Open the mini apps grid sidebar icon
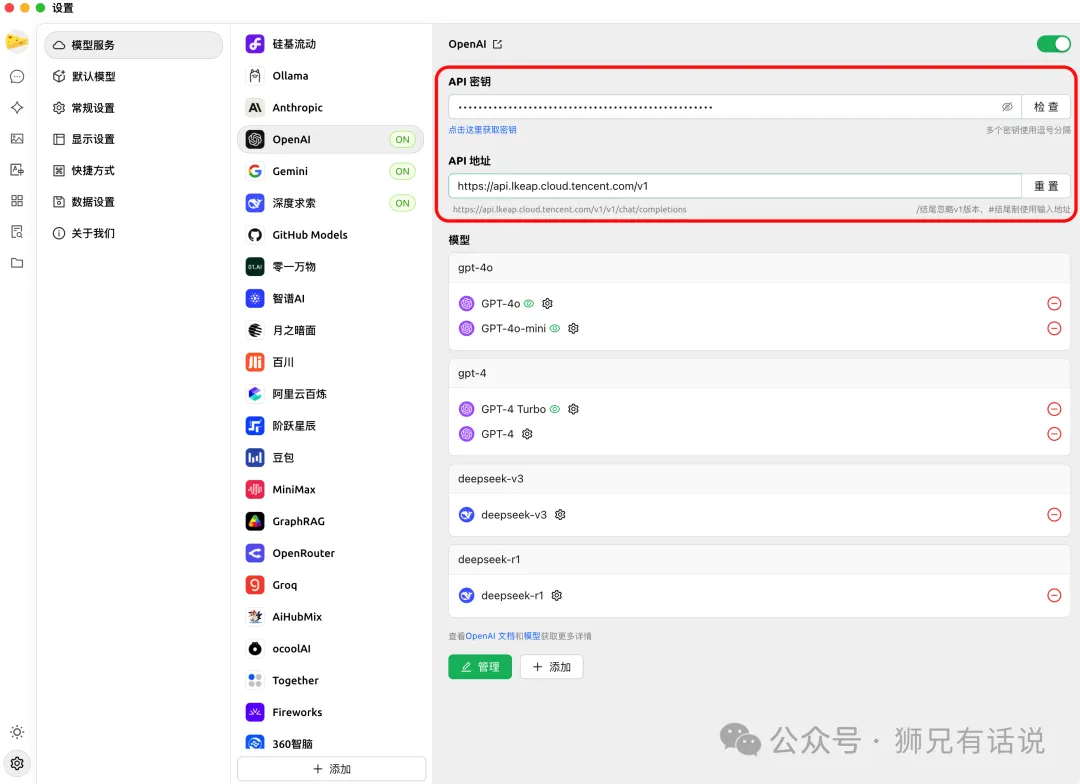 [17, 200]
